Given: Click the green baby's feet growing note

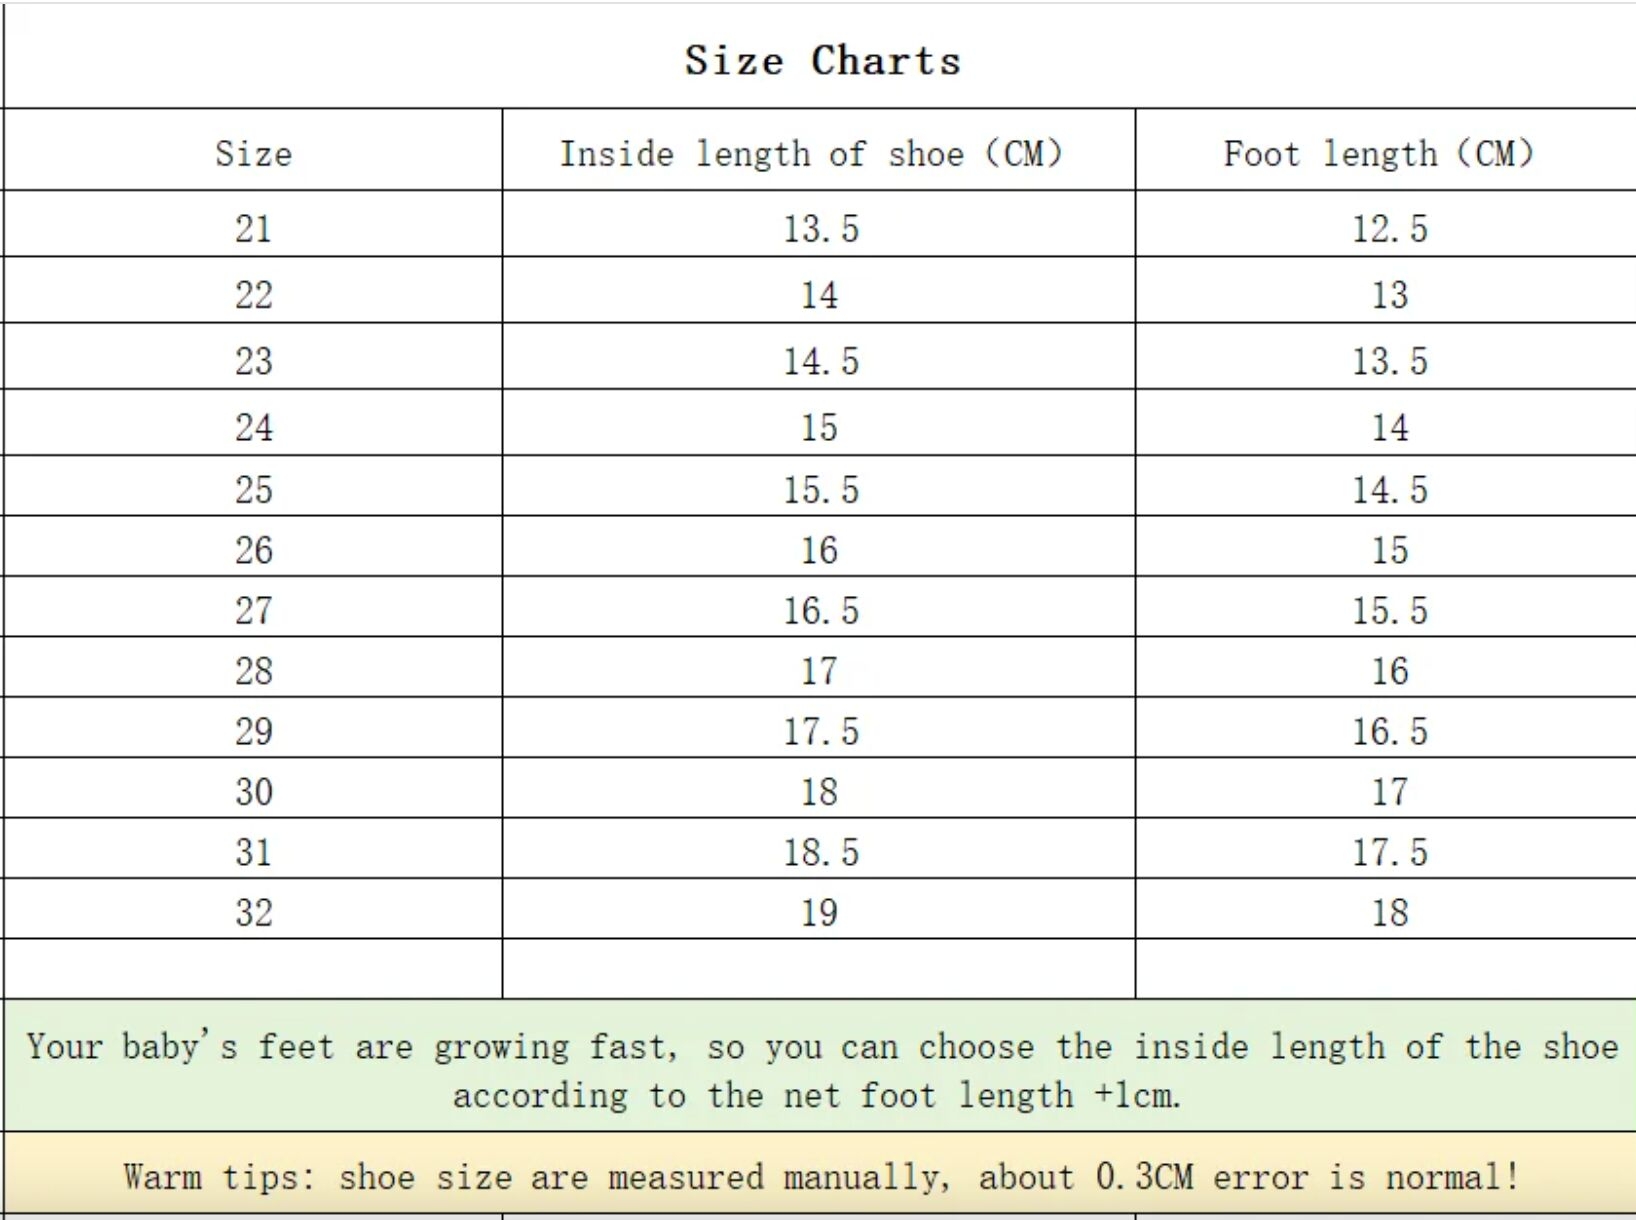Looking at the screenshot, I should 820,1070.
